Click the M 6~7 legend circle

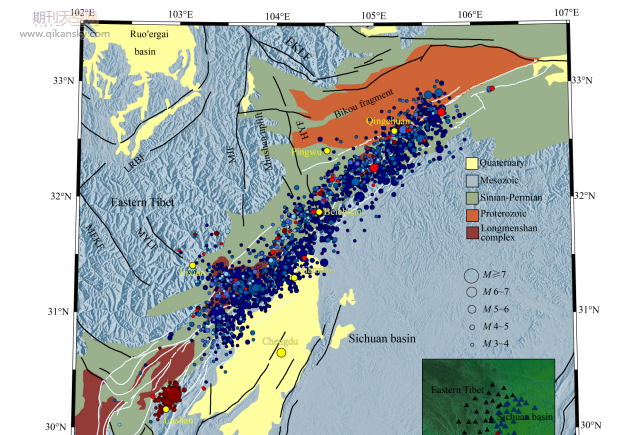click(x=471, y=291)
